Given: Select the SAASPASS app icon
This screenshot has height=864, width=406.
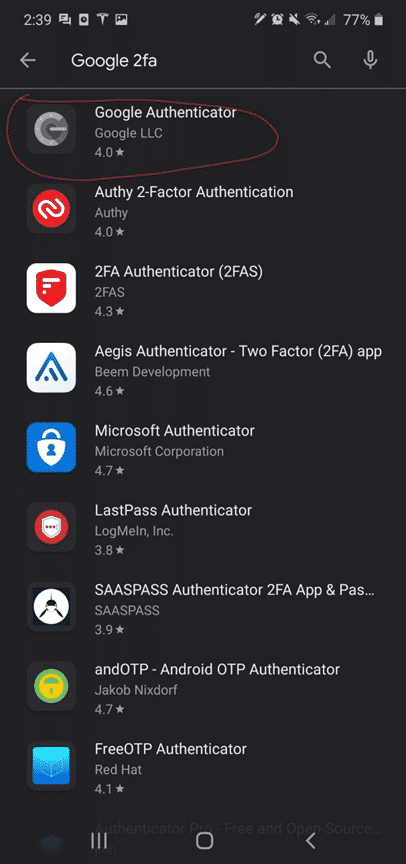Looking at the screenshot, I should [51, 606].
